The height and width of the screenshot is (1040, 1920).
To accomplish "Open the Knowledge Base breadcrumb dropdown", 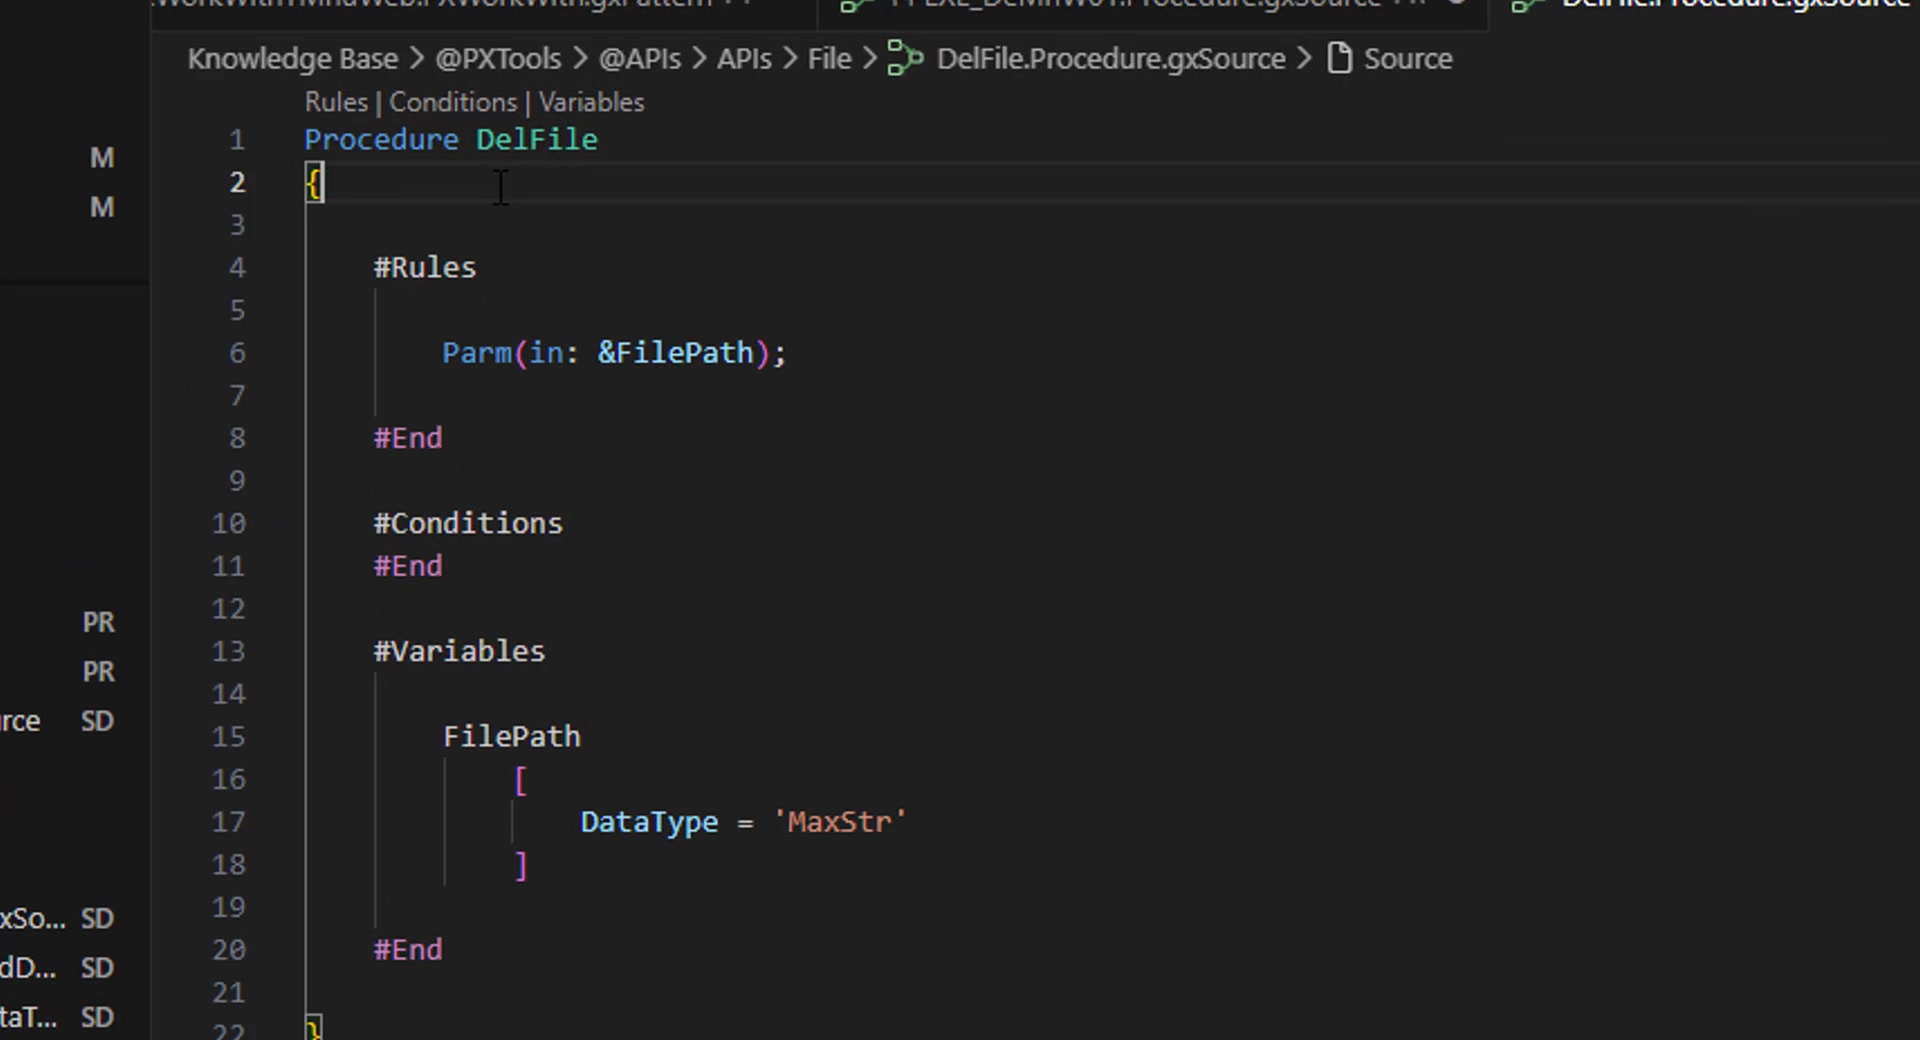I will point(292,58).
